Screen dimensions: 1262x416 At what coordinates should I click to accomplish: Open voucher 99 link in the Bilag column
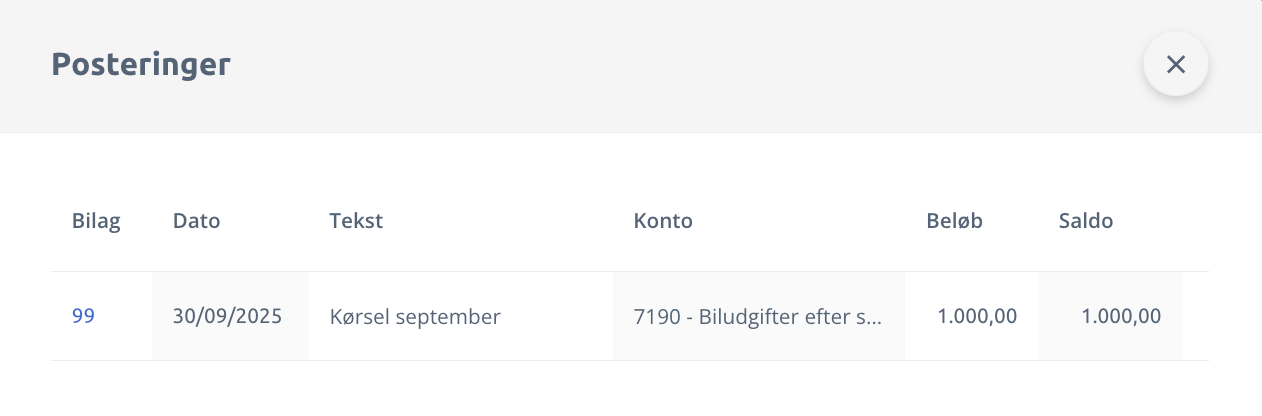tap(83, 317)
